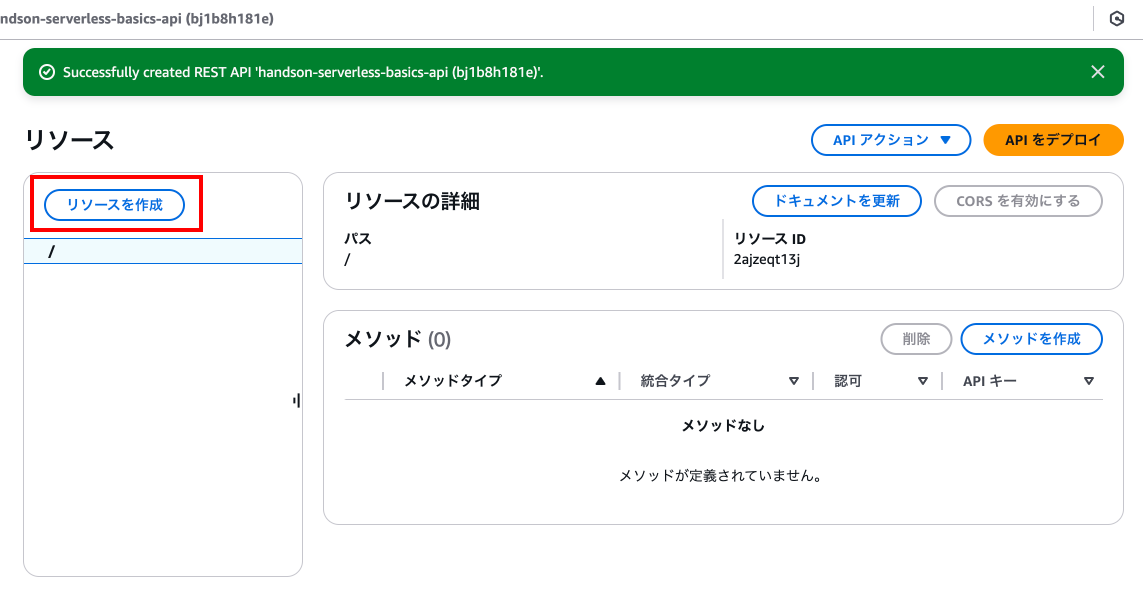This screenshot has height=594, width=1143.
Task: Click the 削除 button in methods panel
Action: (916, 339)
